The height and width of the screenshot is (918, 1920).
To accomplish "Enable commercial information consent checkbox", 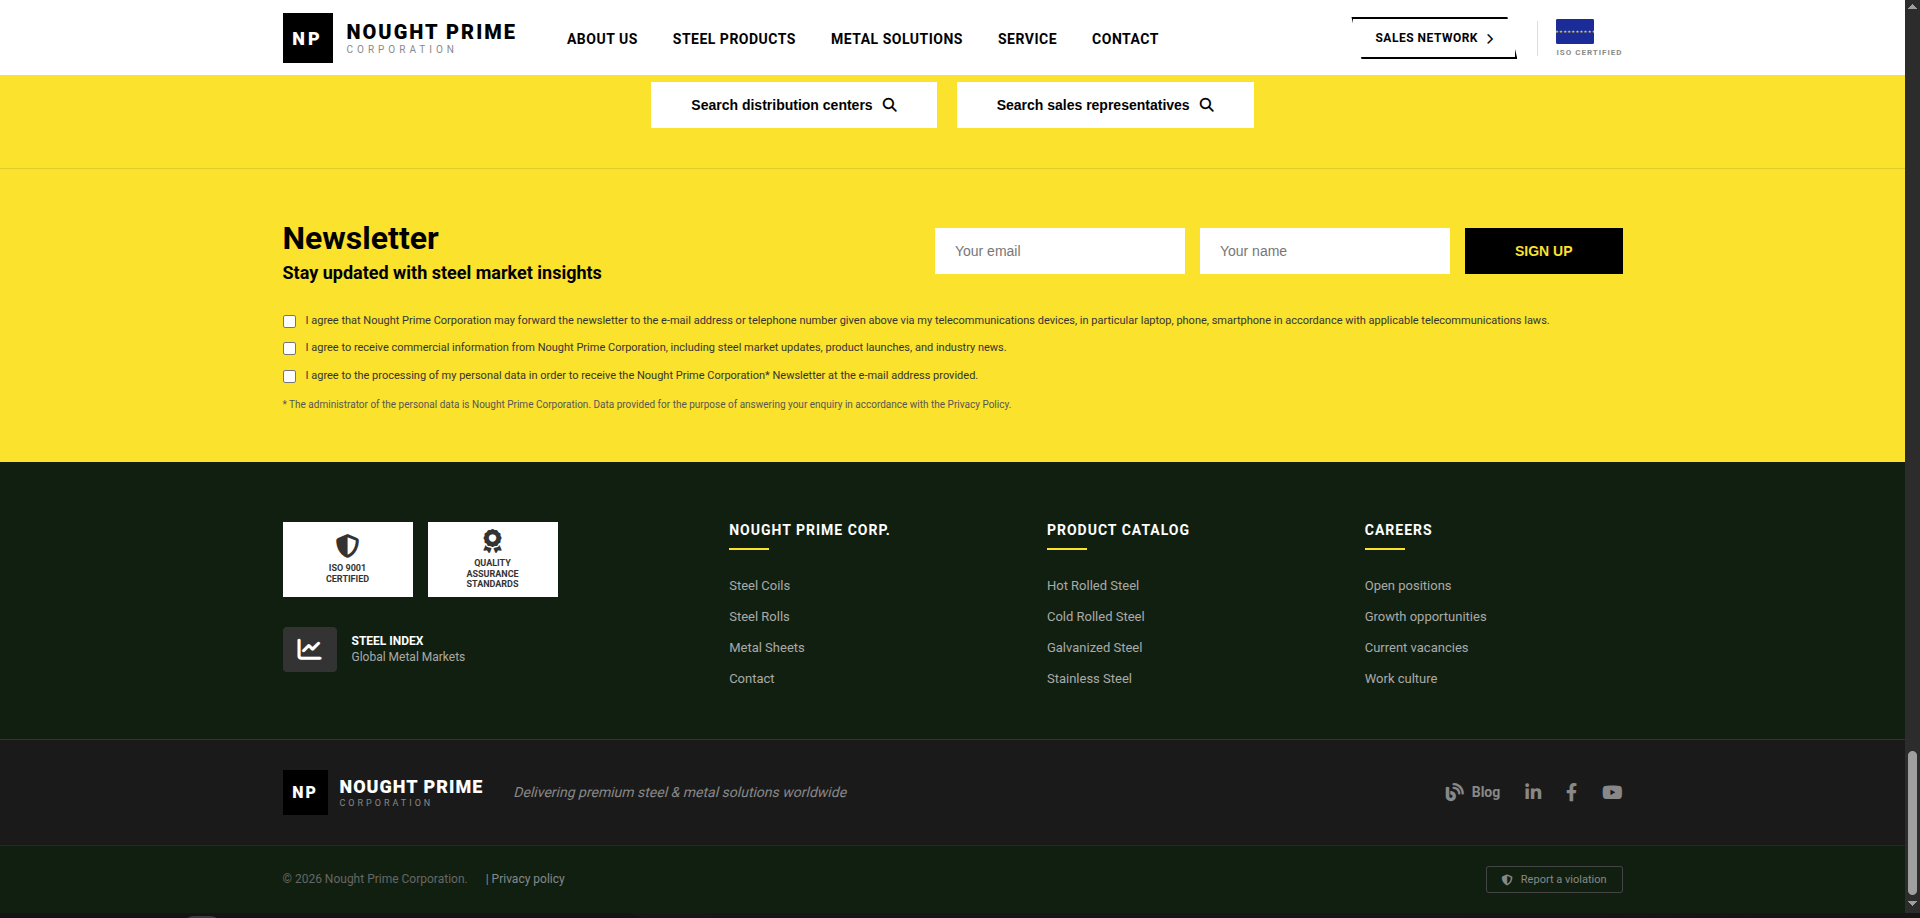I will pos(289,349).
